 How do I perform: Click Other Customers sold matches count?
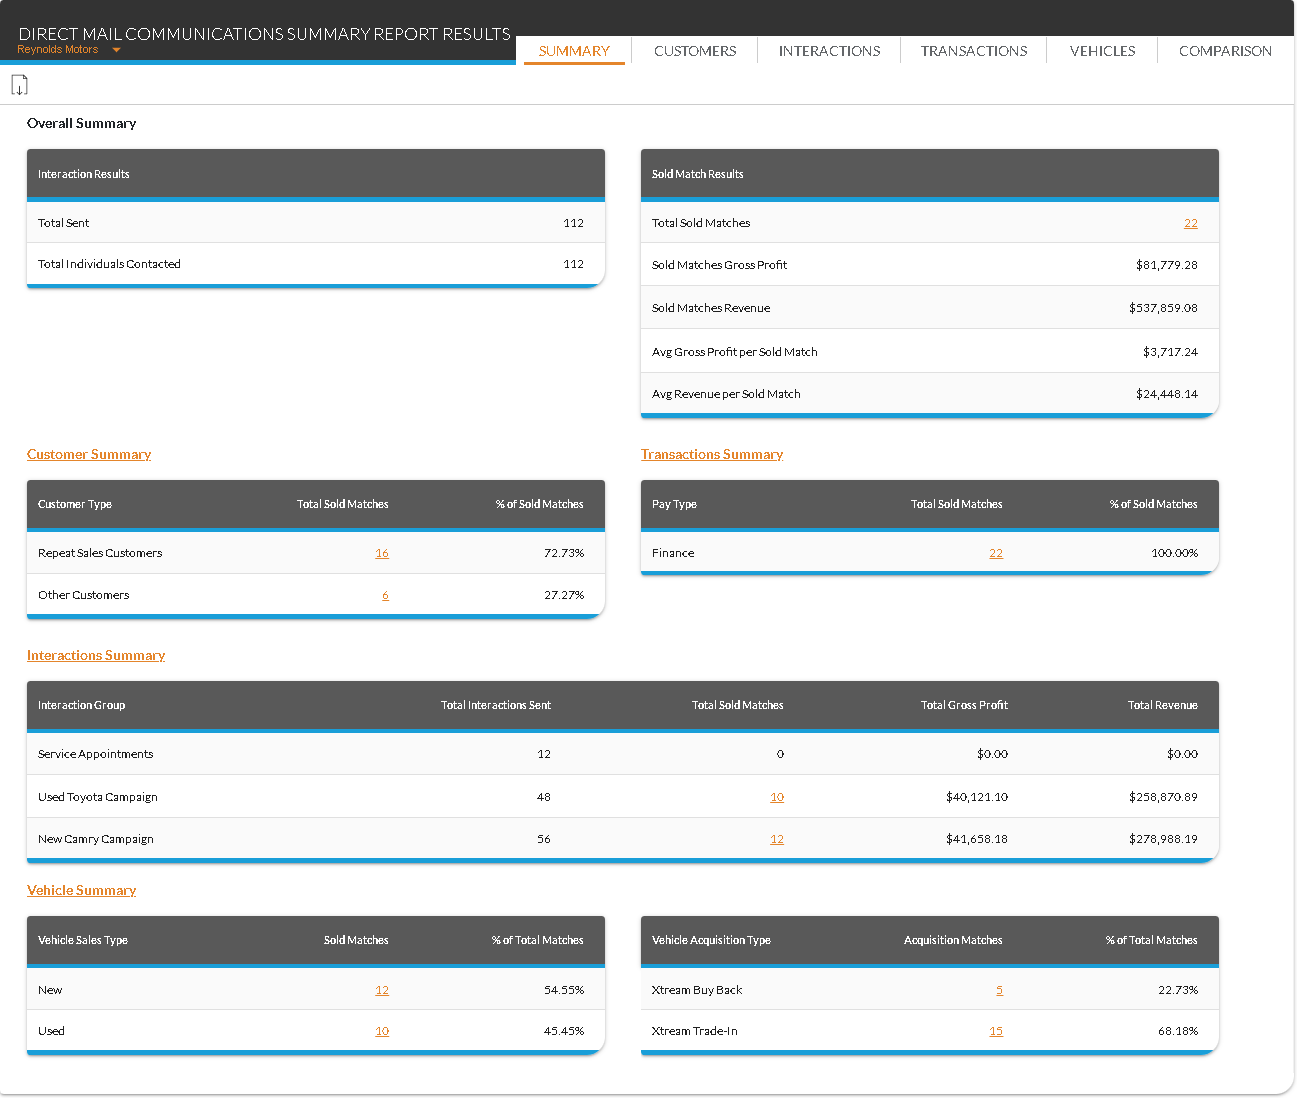coord(385,595)
